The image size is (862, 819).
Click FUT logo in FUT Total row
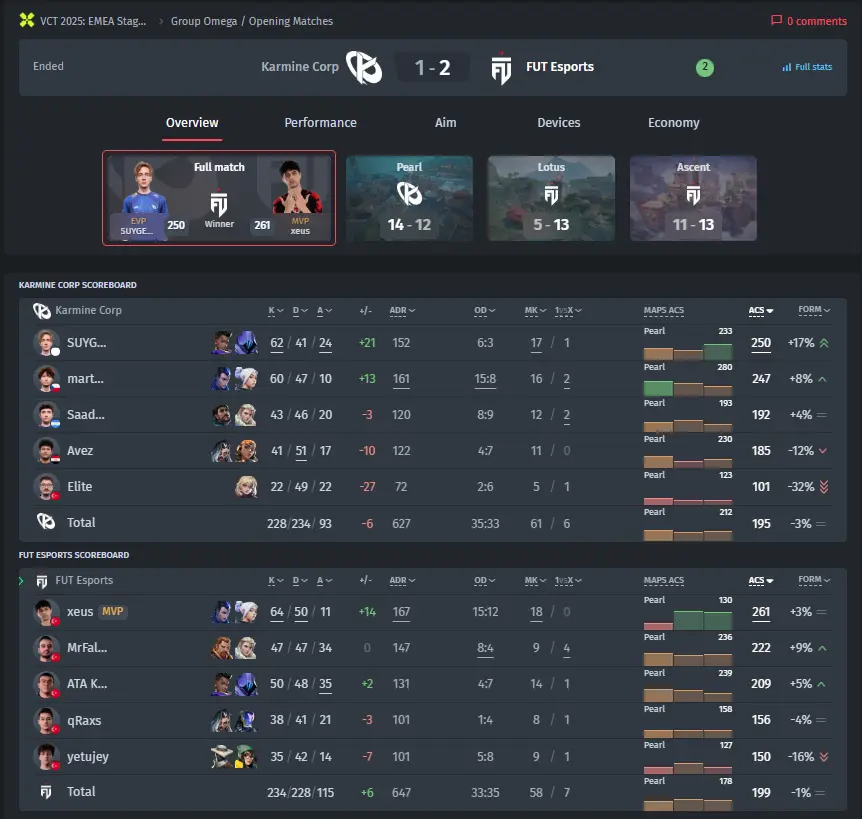coord(46,792)
